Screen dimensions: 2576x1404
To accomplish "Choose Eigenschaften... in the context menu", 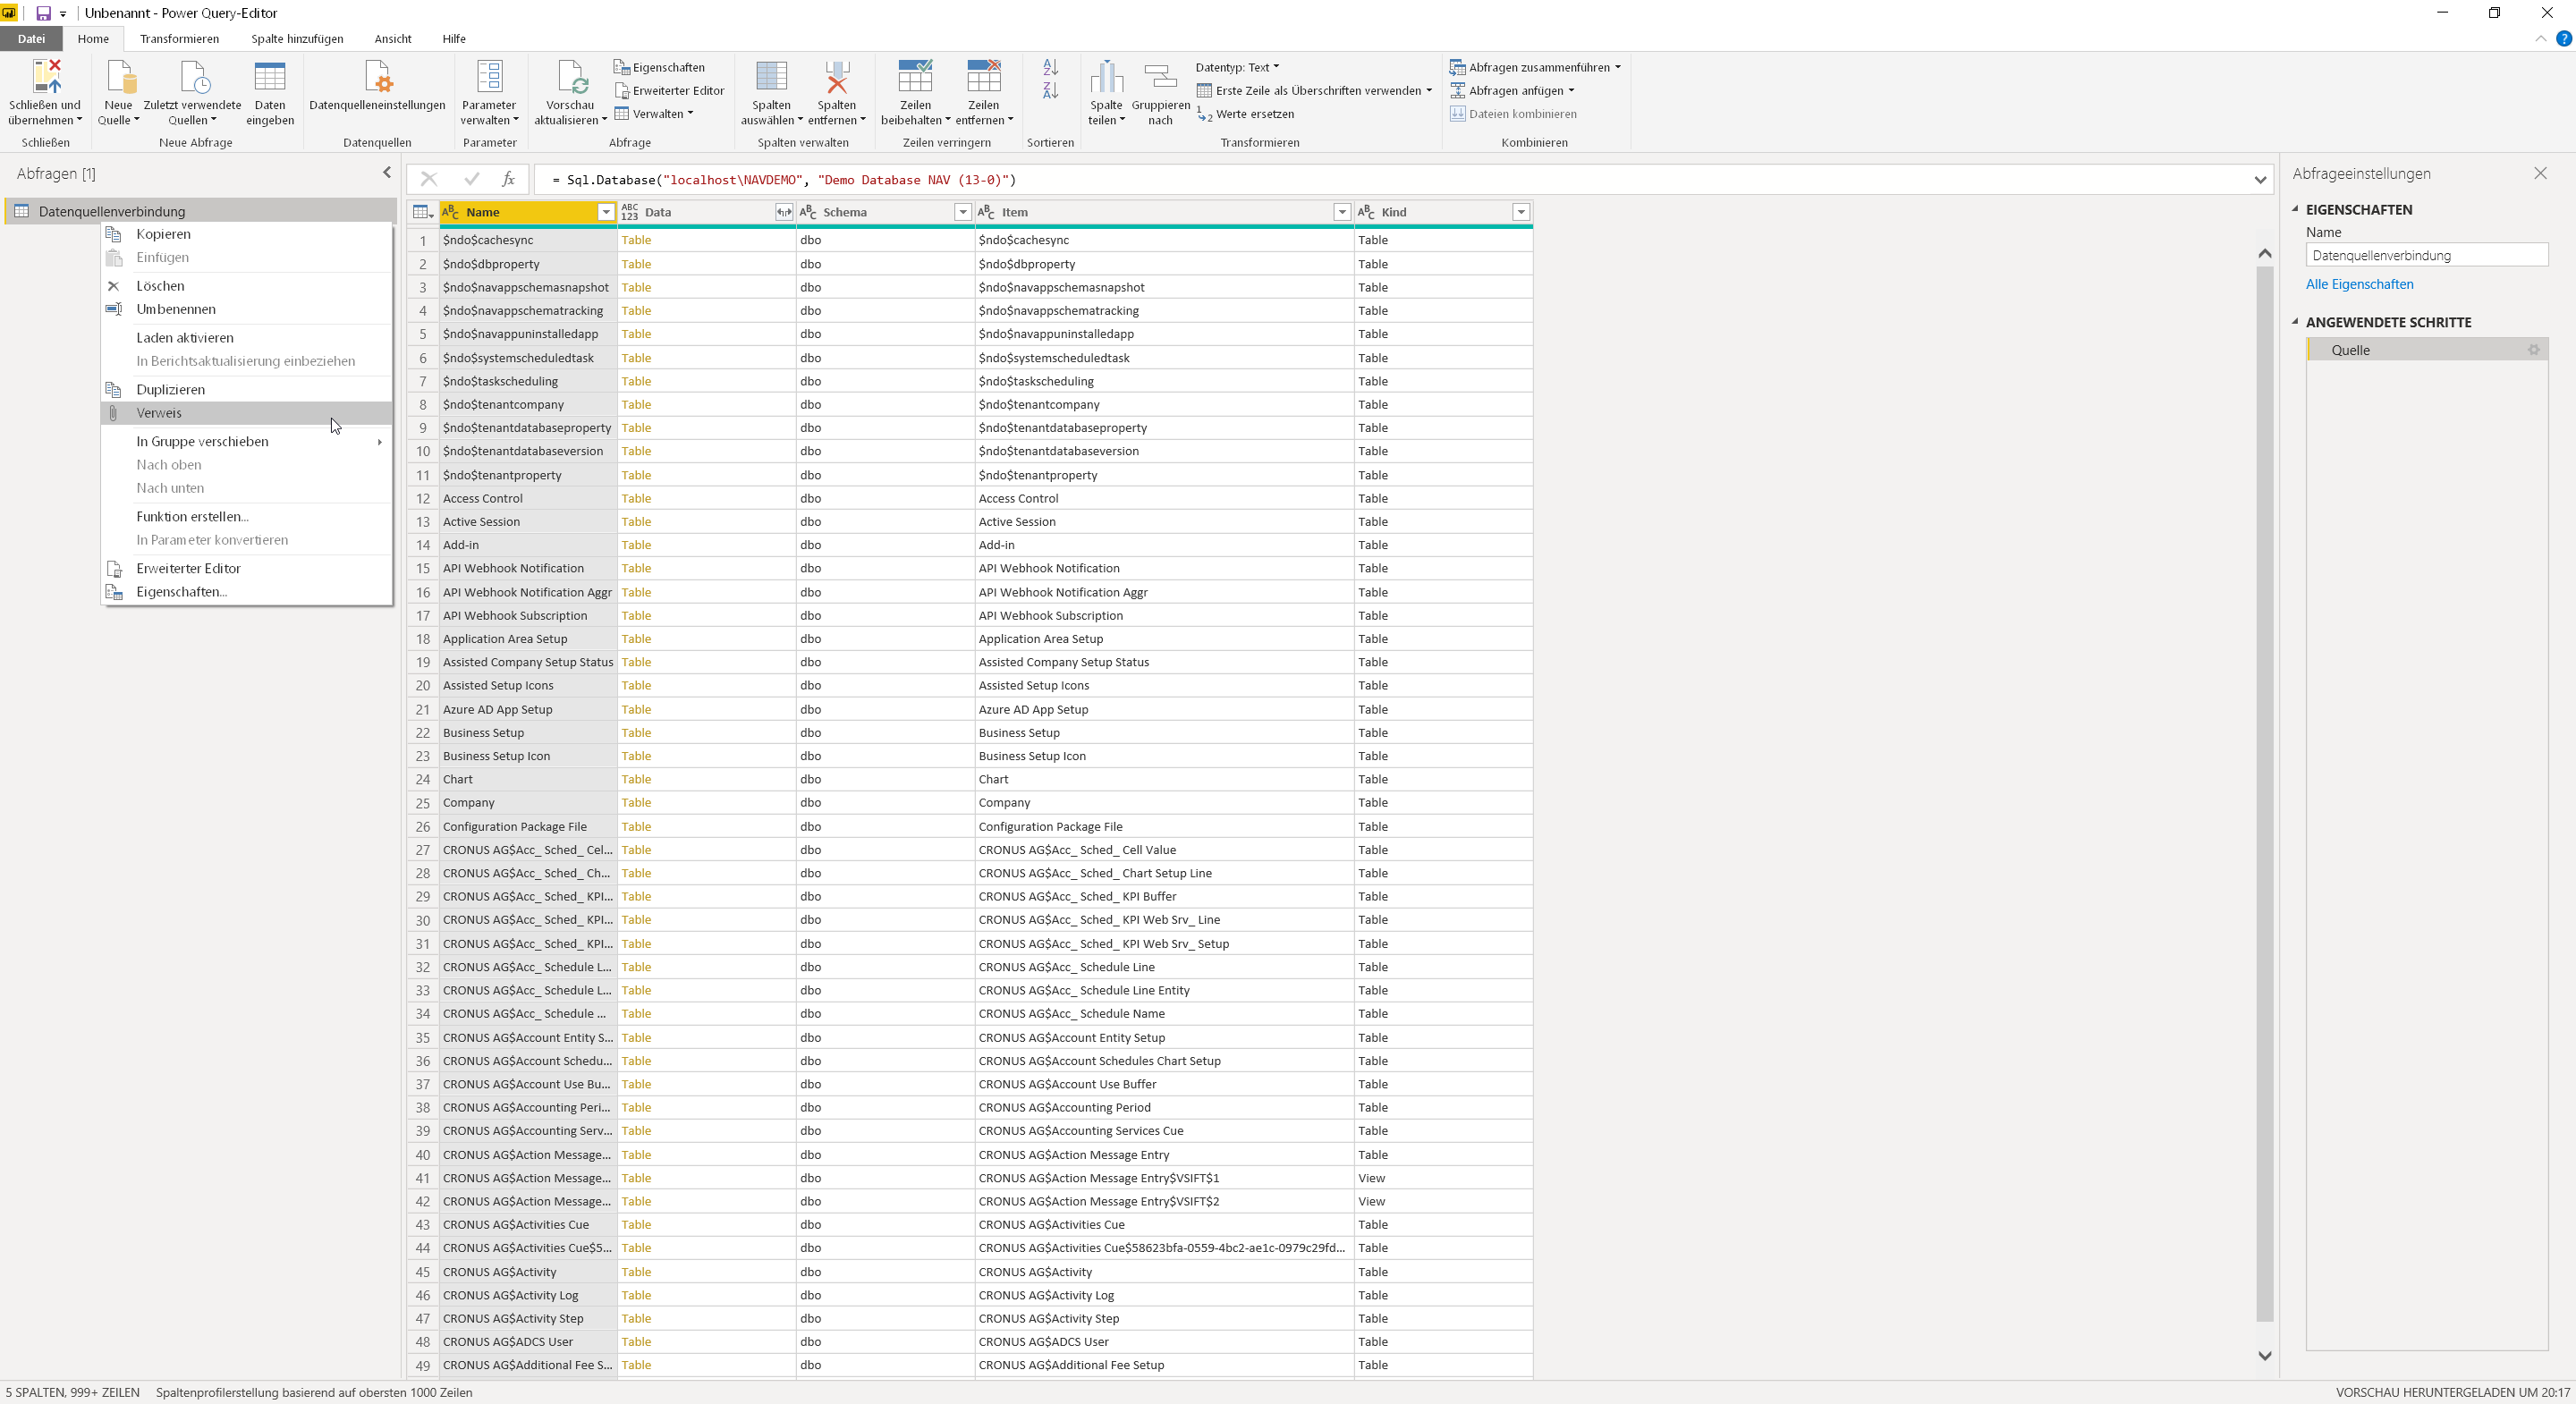I will 247,592.
